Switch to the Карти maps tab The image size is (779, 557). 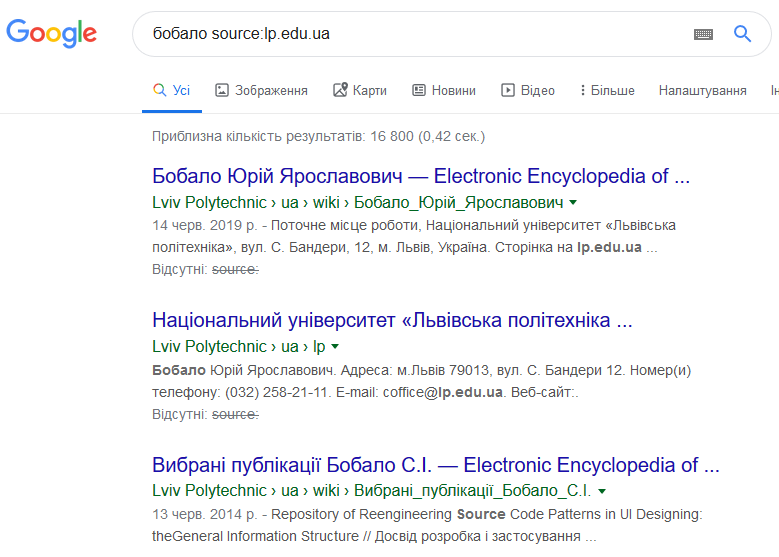point(360,90)
